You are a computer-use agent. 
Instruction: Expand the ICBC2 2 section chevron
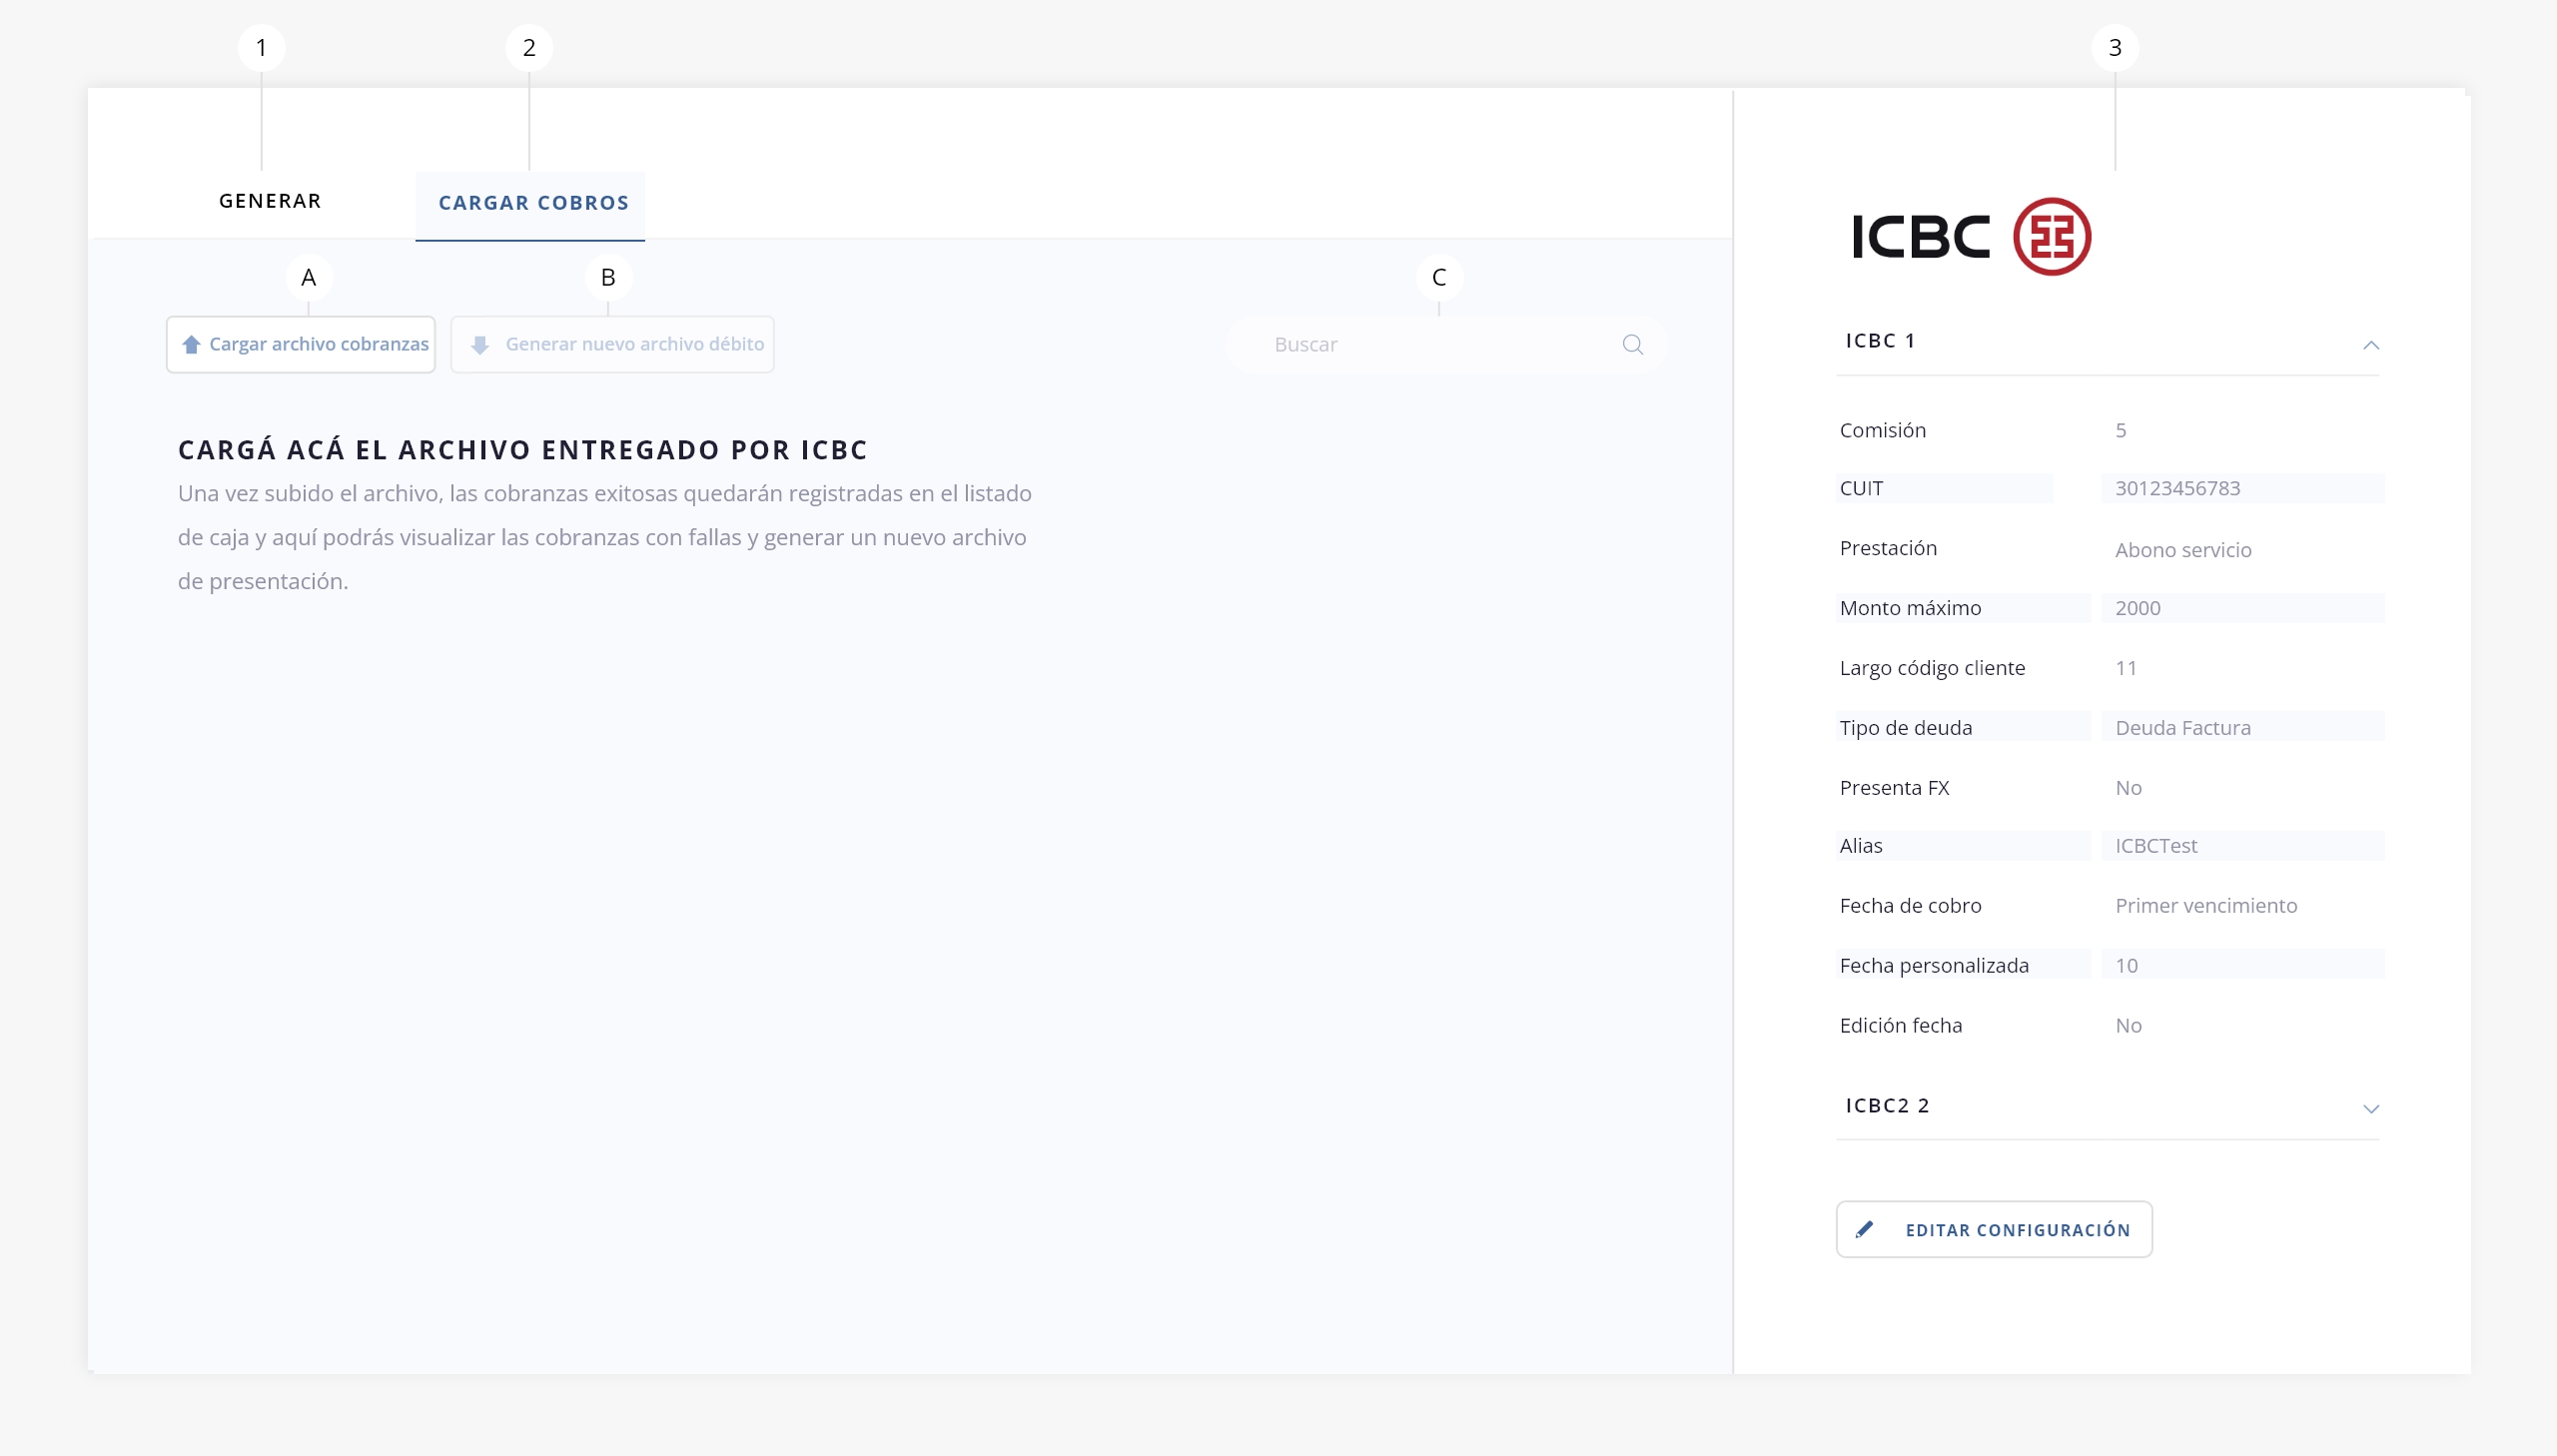click(x=2371, y=1109)
